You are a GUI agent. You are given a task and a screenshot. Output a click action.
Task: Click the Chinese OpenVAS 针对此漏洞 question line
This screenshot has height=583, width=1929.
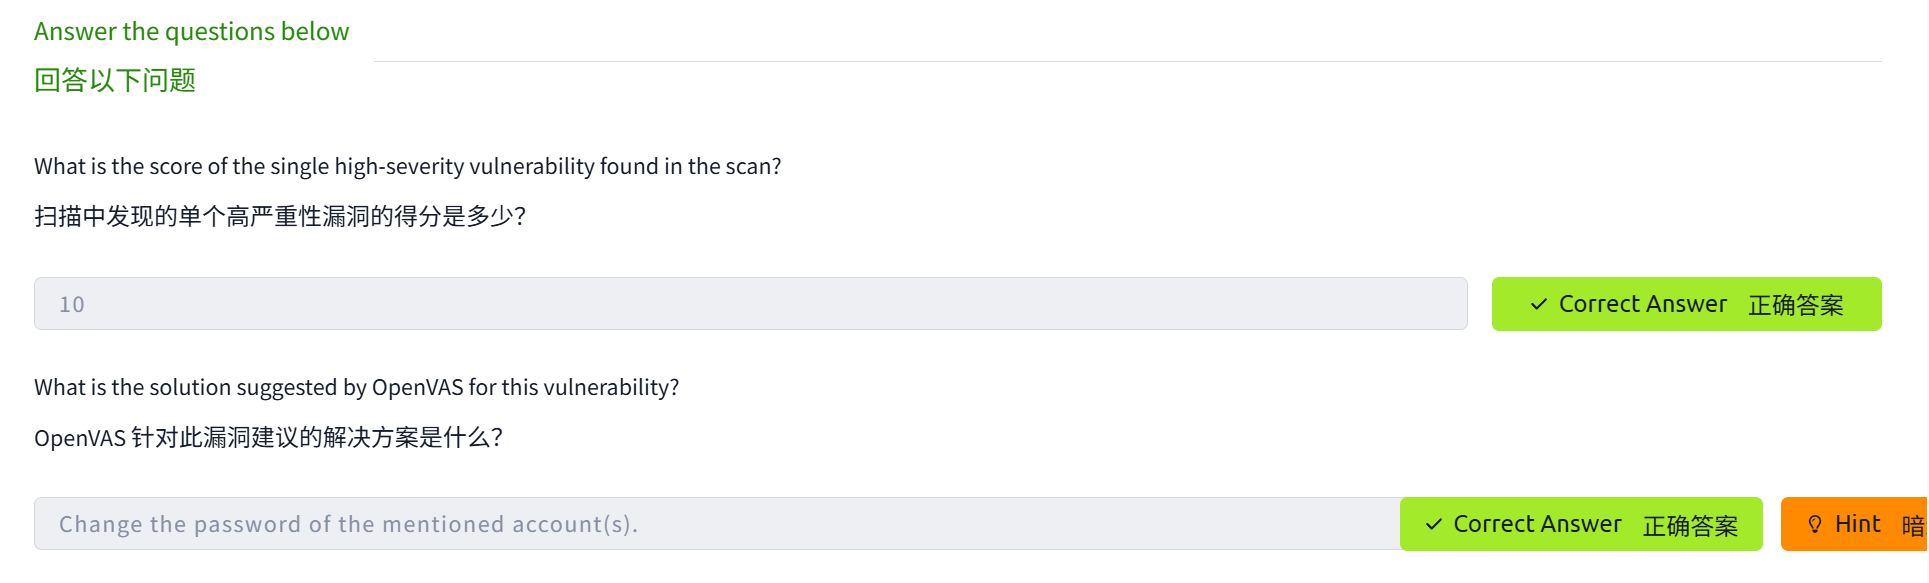268,437
